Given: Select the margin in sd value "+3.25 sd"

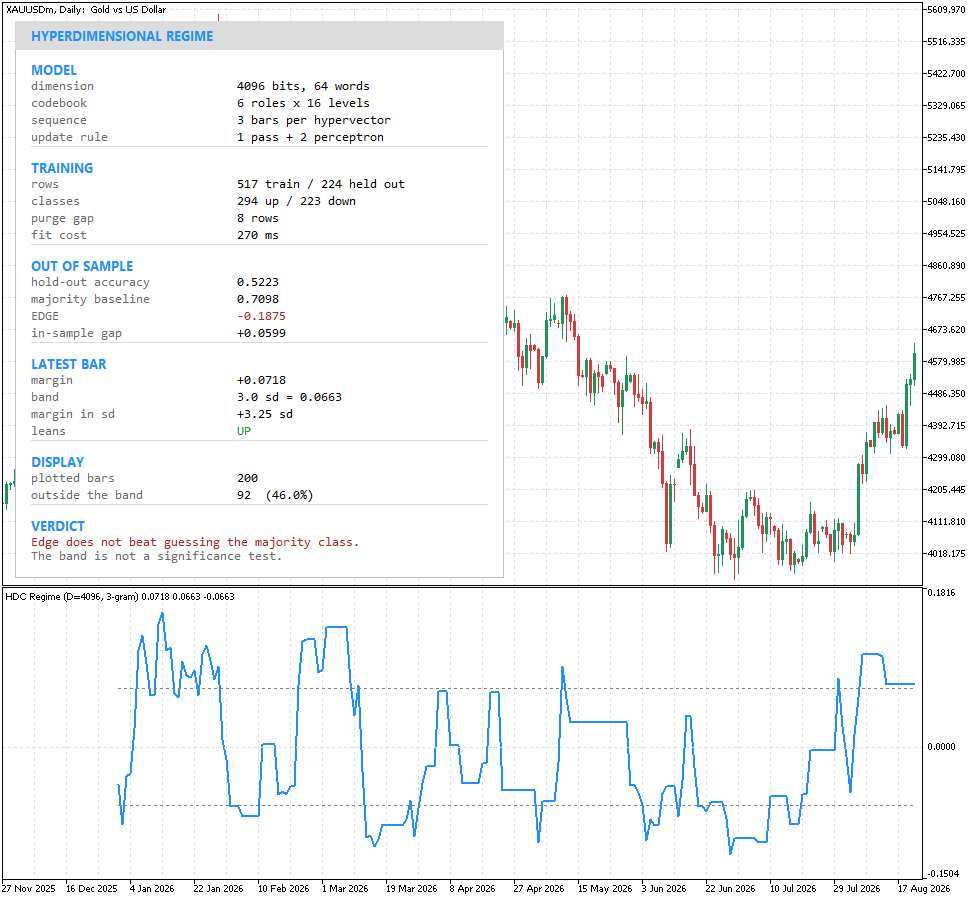Looking at the screenshot, I should pos(265,414).
